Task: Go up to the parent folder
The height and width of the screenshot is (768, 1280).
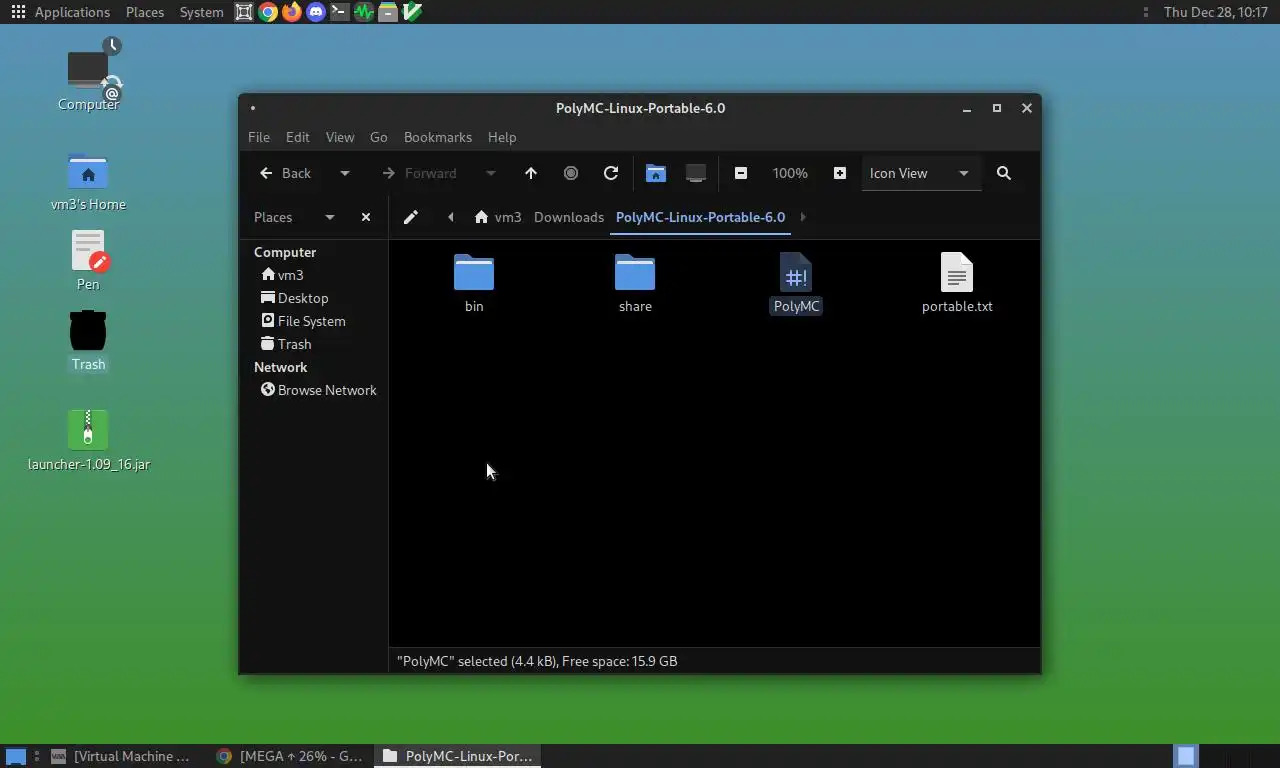Action: click(x=531, y=173)
